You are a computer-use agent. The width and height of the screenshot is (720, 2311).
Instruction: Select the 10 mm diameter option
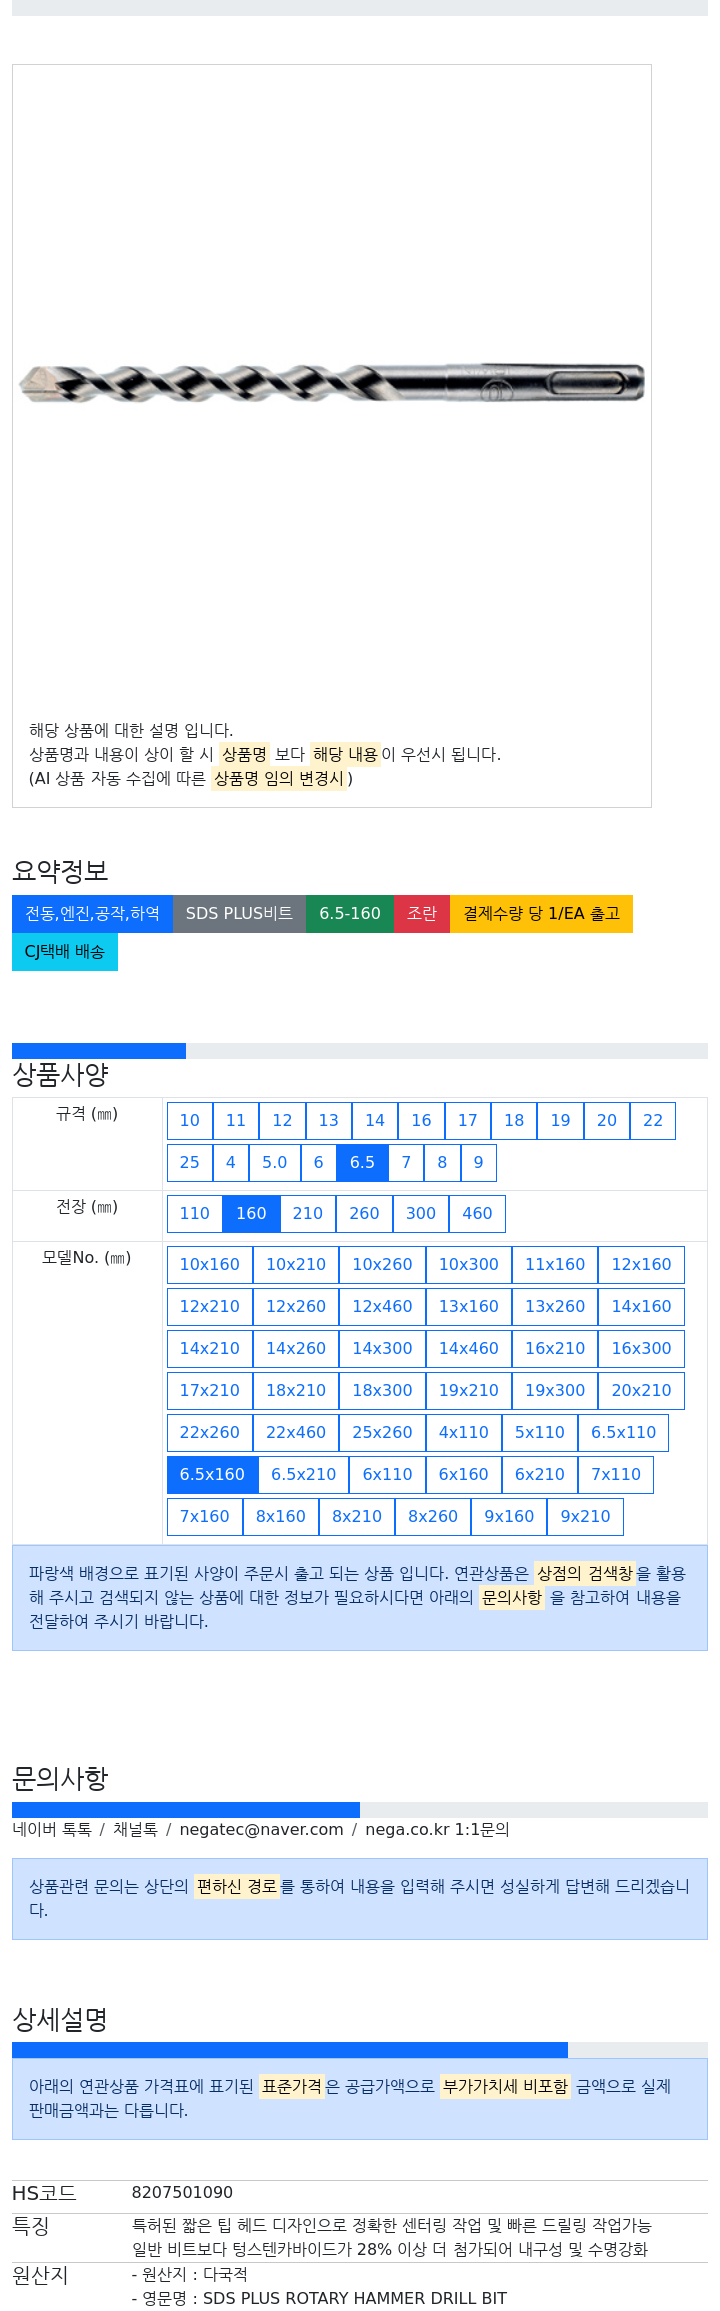(190, 1120)
